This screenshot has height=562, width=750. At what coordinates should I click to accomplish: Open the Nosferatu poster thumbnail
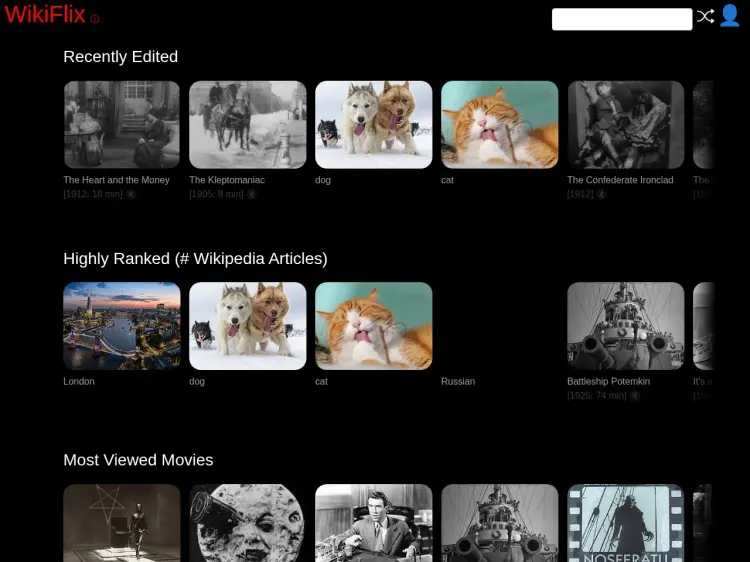tap(626, 523)
